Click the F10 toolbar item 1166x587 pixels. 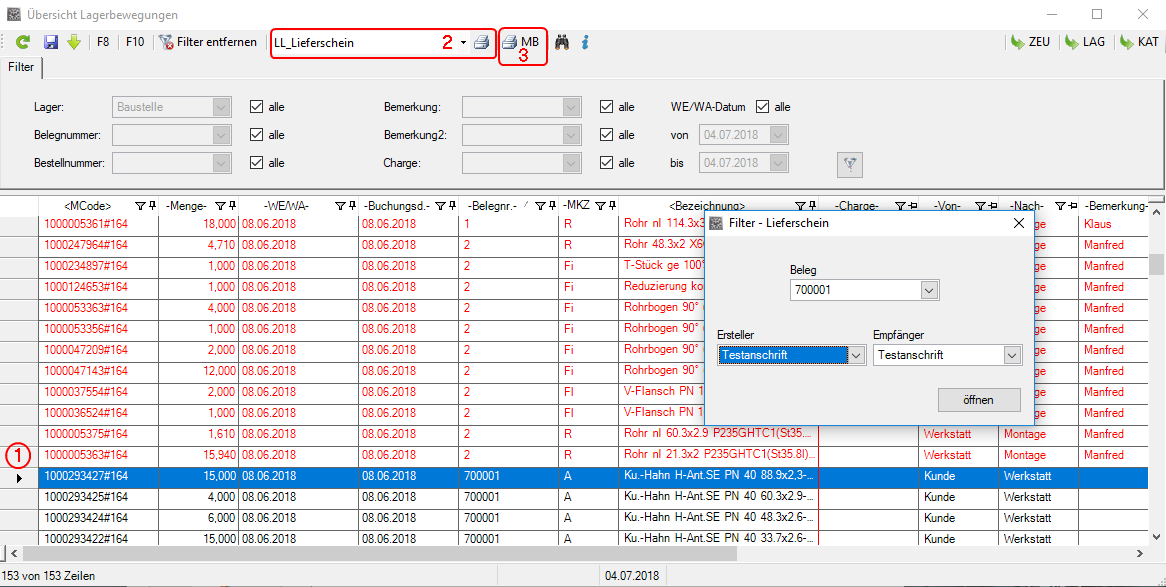click(135, 43)
